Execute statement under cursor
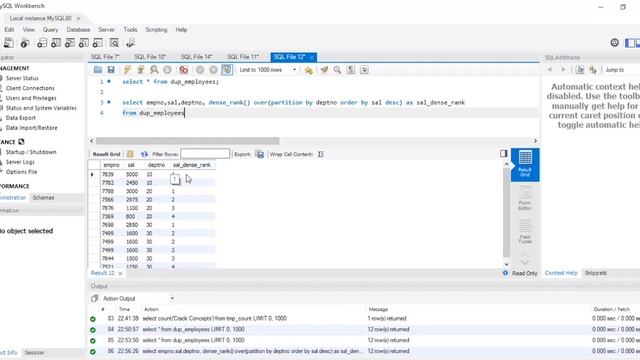 point(141,70)
